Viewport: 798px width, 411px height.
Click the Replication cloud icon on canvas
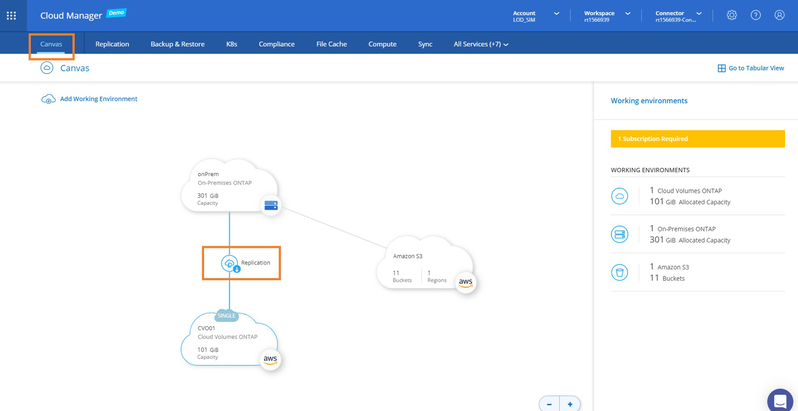coord(230,263)
